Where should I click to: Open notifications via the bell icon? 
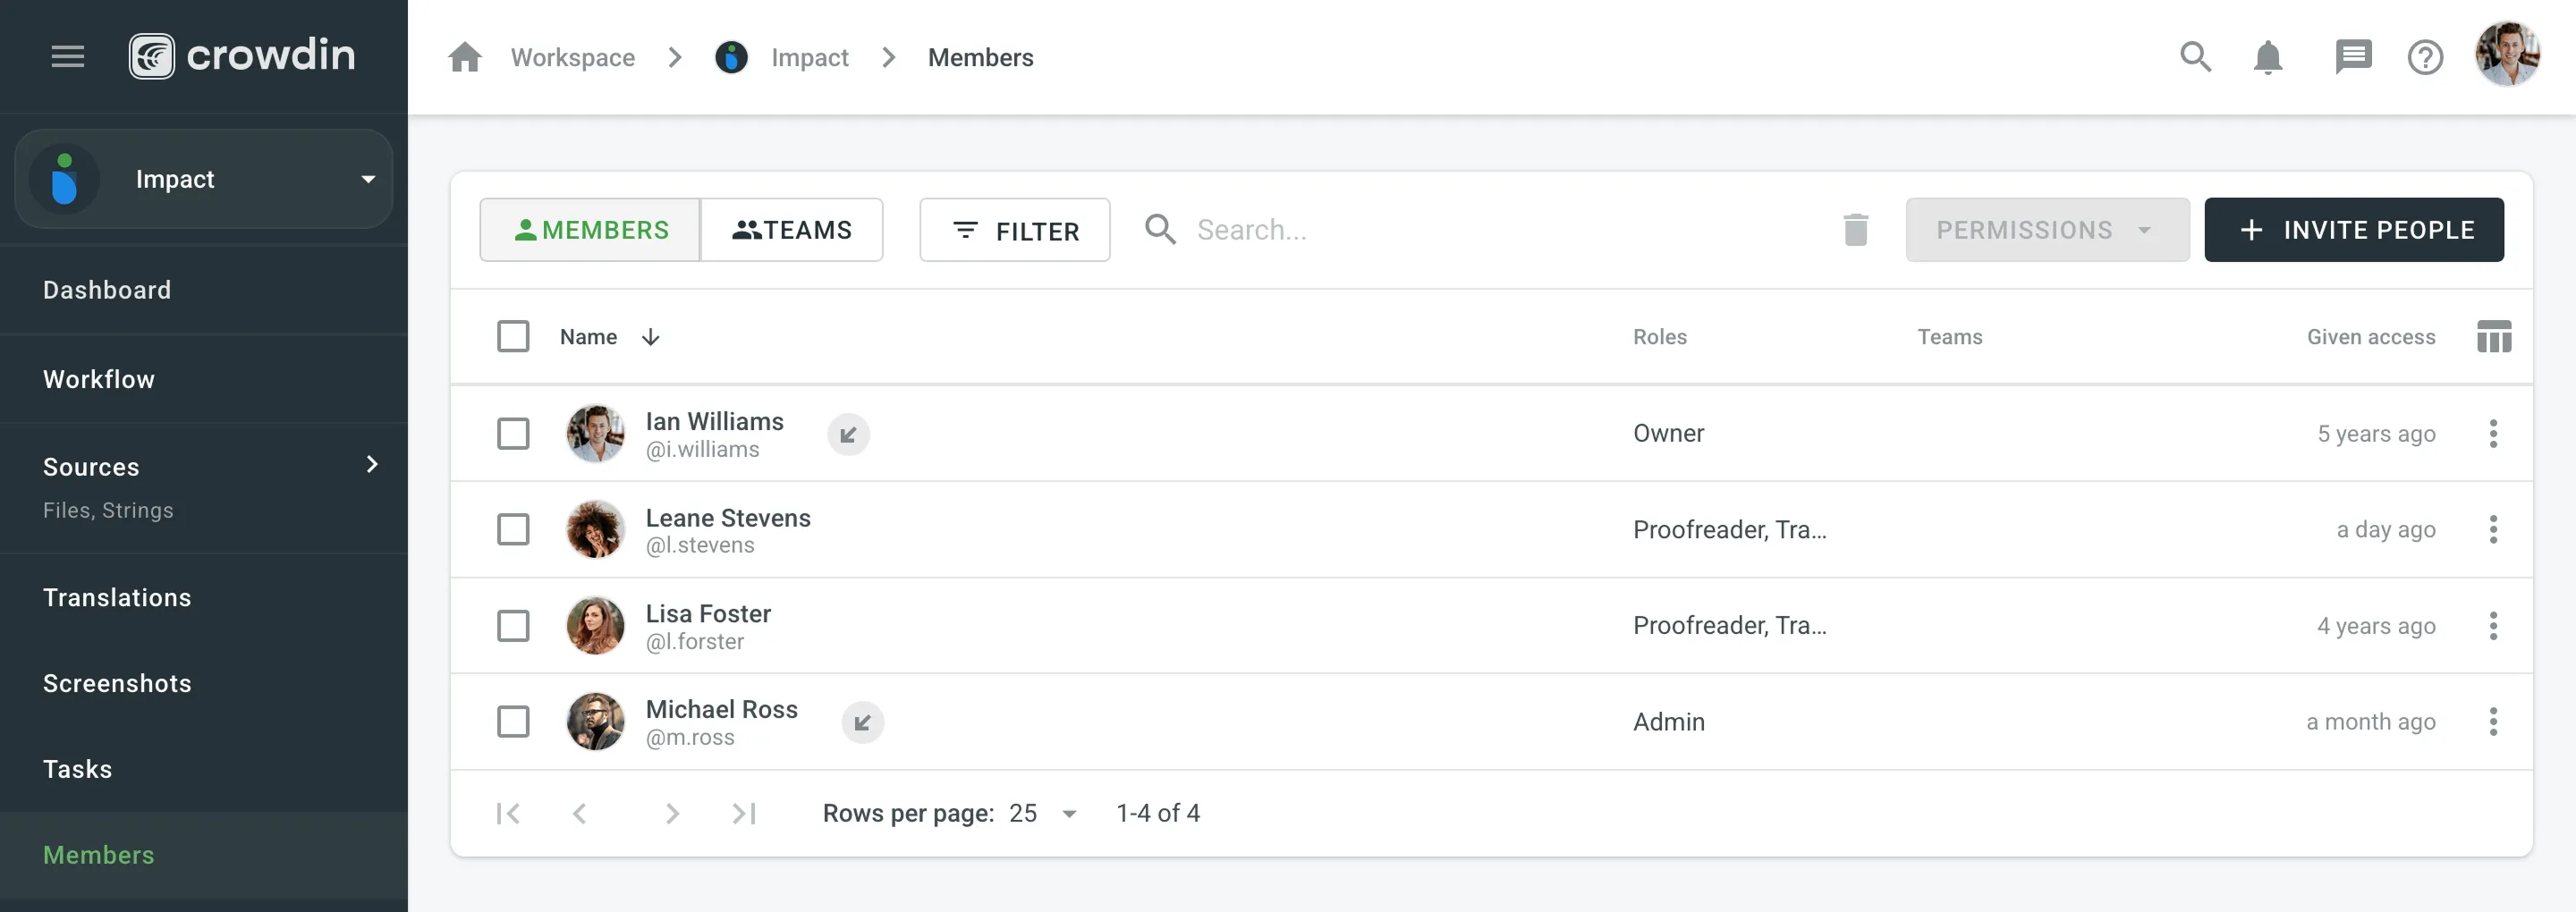pos(2268,57)
